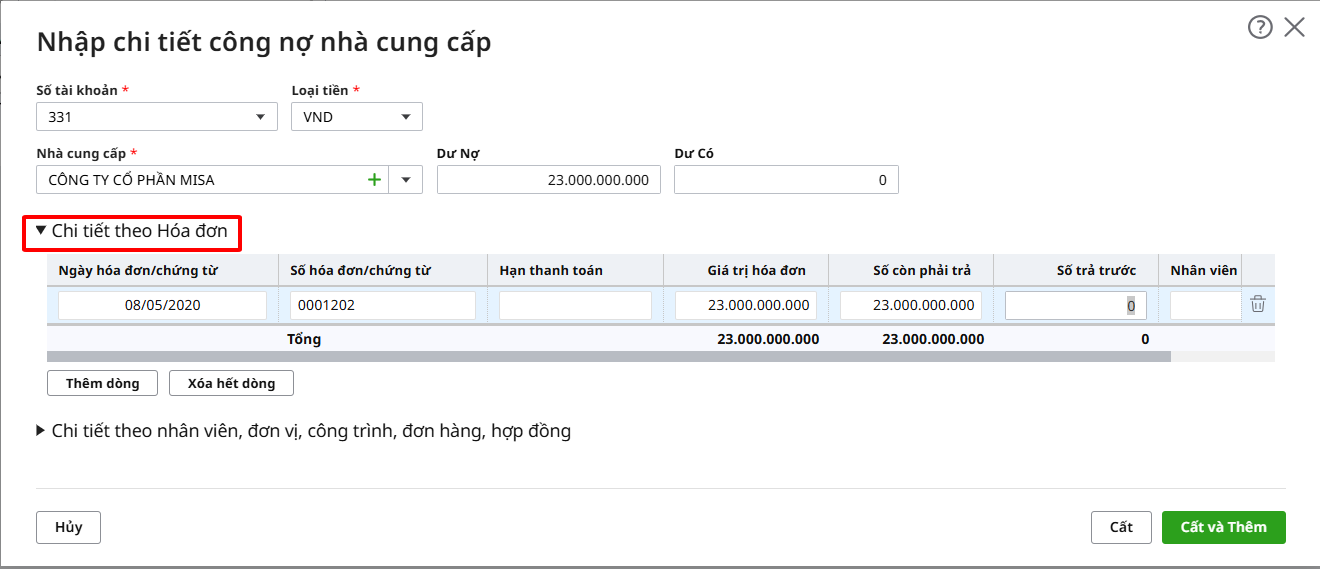Click green plus to add new supplier

pos(375,180)
